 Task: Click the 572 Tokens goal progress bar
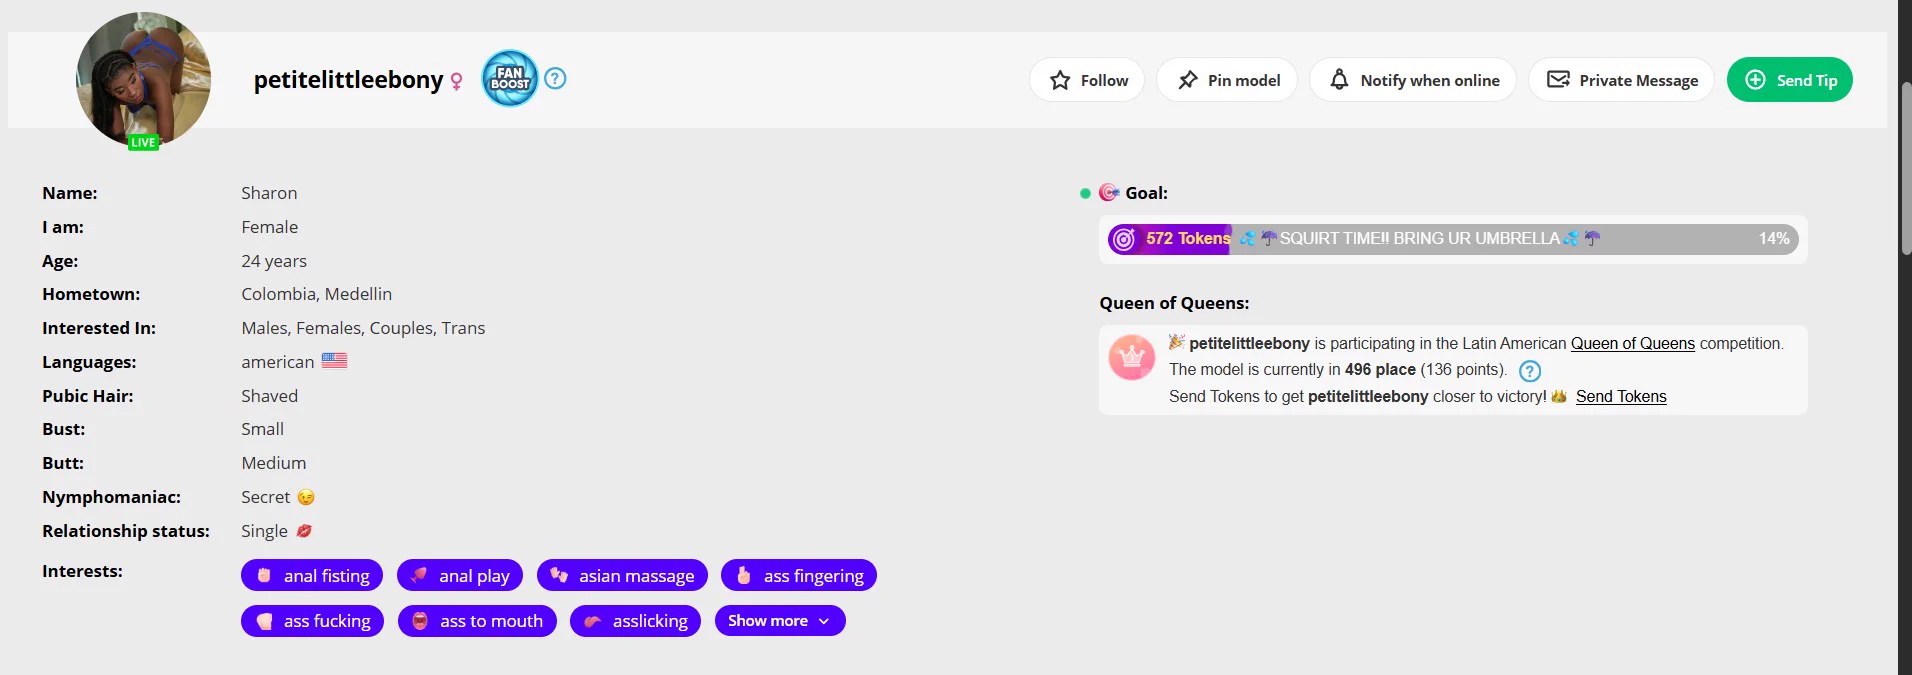tap(1453, 239)
